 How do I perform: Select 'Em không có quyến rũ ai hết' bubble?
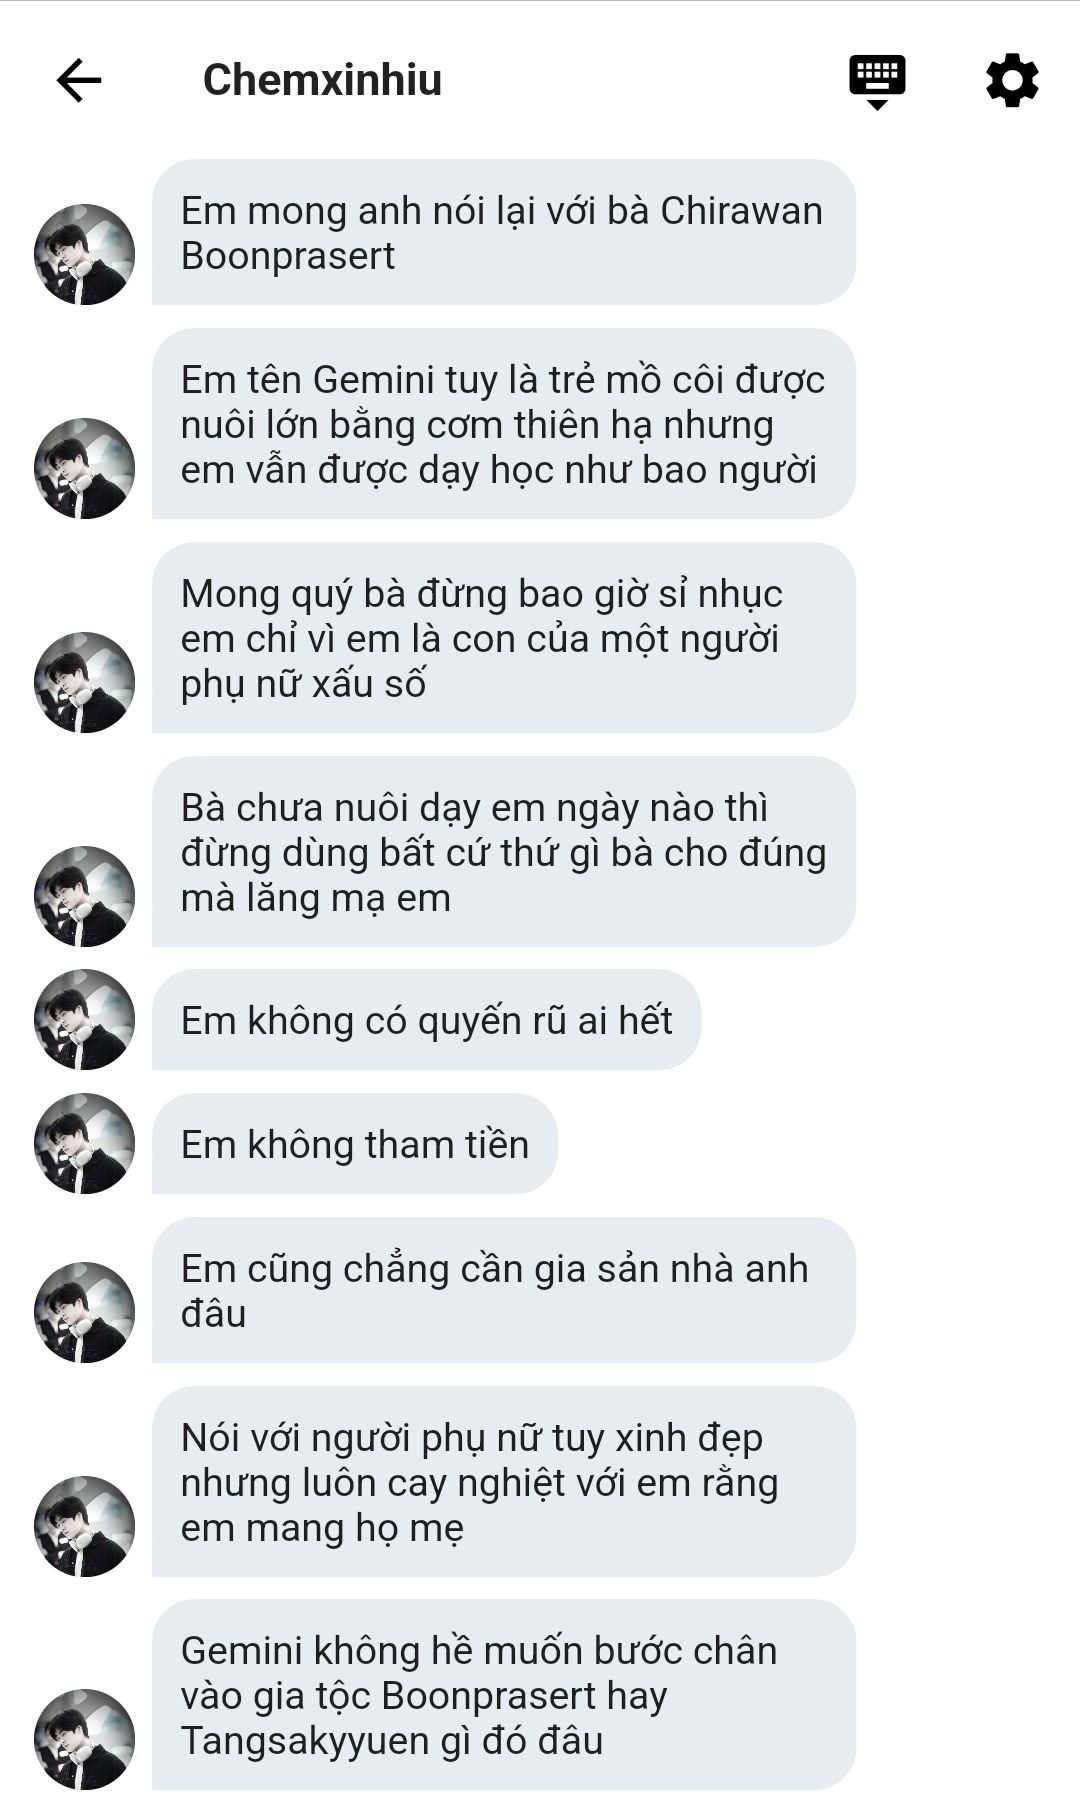pos(426,1020)
